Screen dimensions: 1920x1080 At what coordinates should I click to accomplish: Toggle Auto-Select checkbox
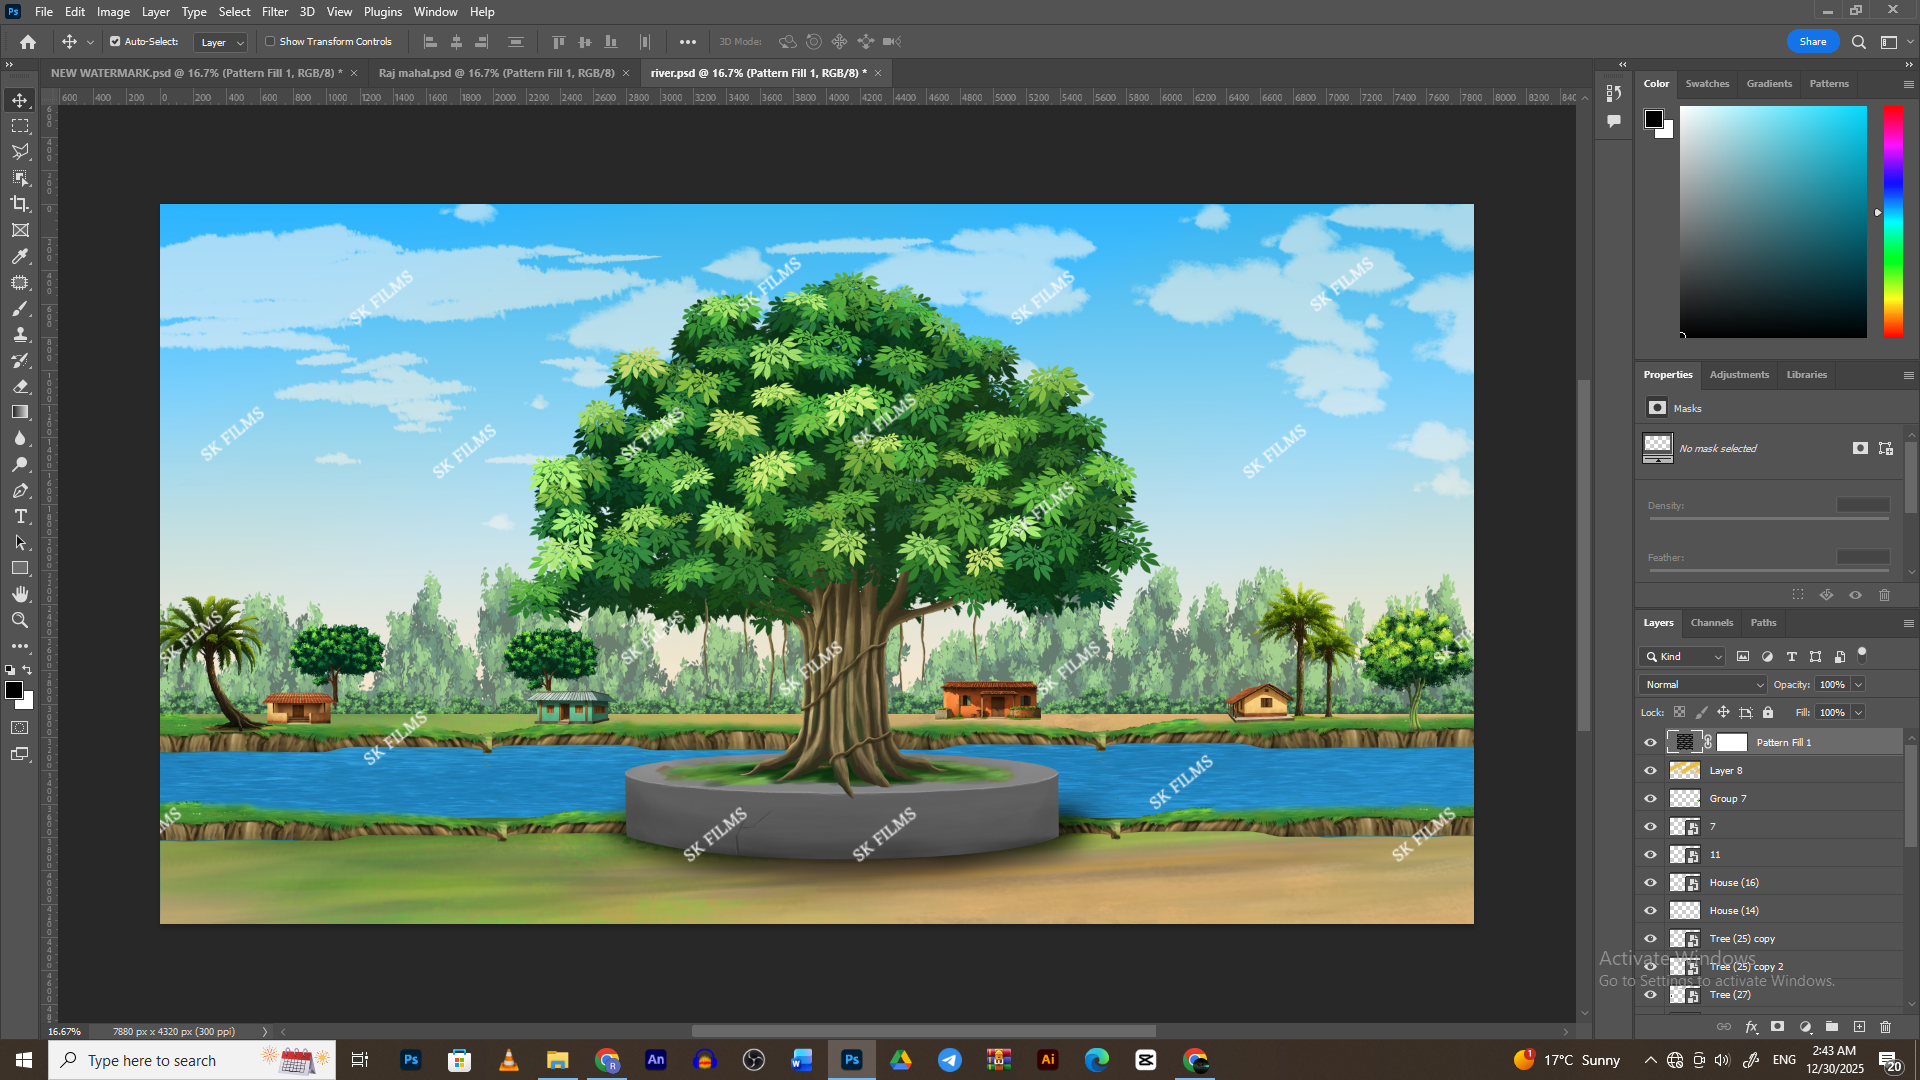[115, 42]
